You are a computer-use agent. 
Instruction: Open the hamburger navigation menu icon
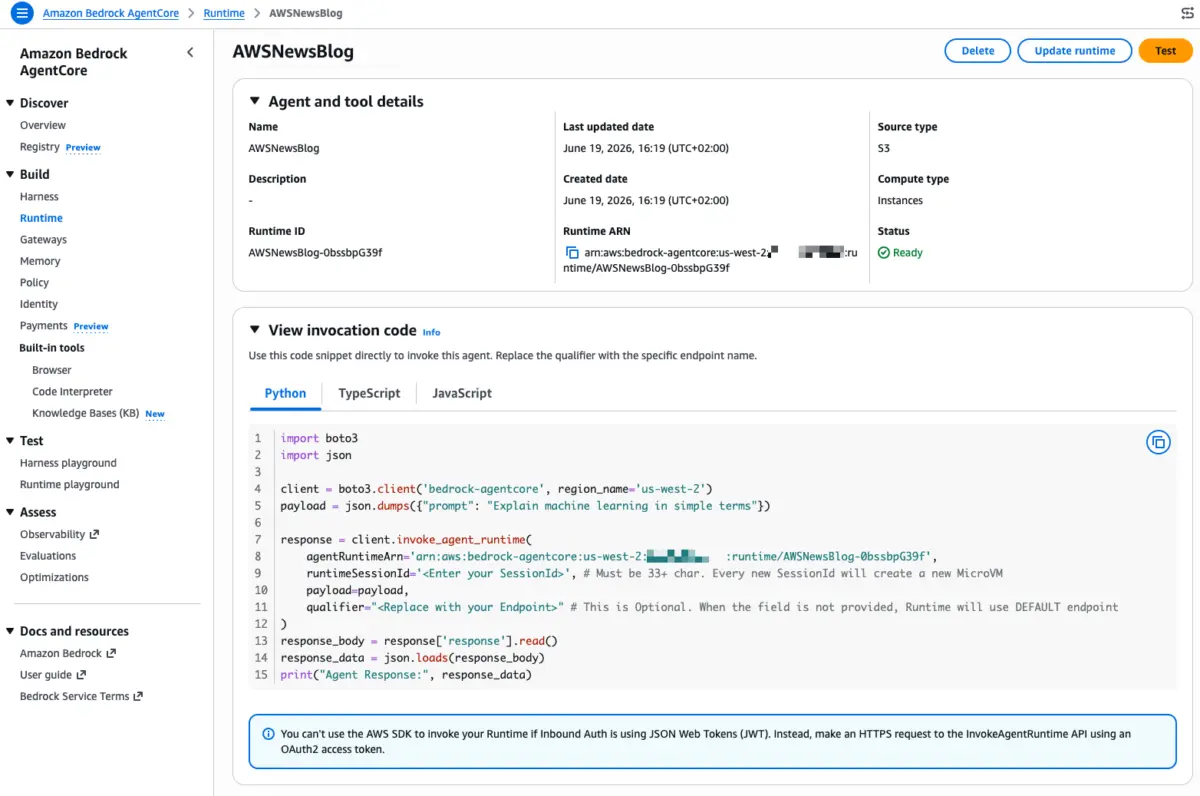(x=21, y=13)
